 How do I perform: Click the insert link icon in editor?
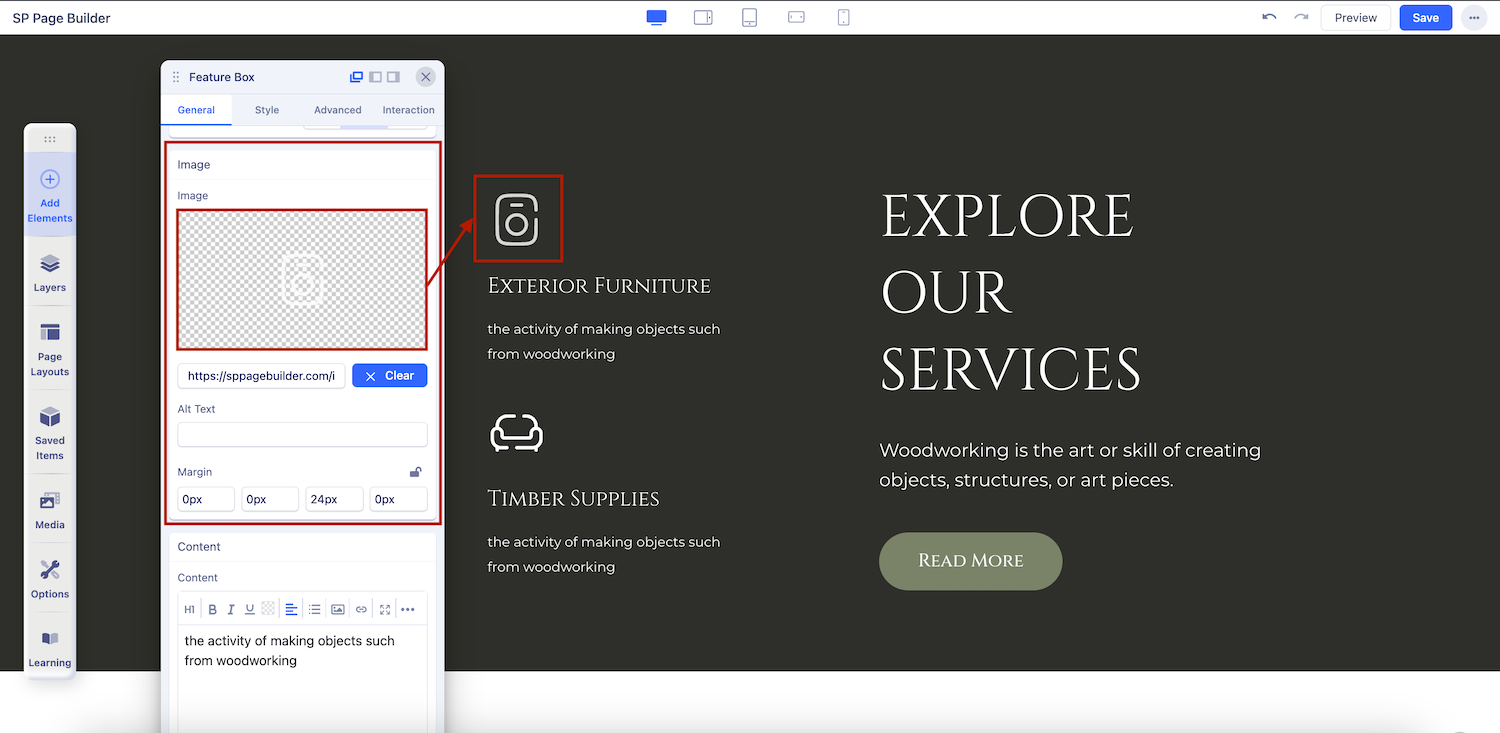coord(361,609)
